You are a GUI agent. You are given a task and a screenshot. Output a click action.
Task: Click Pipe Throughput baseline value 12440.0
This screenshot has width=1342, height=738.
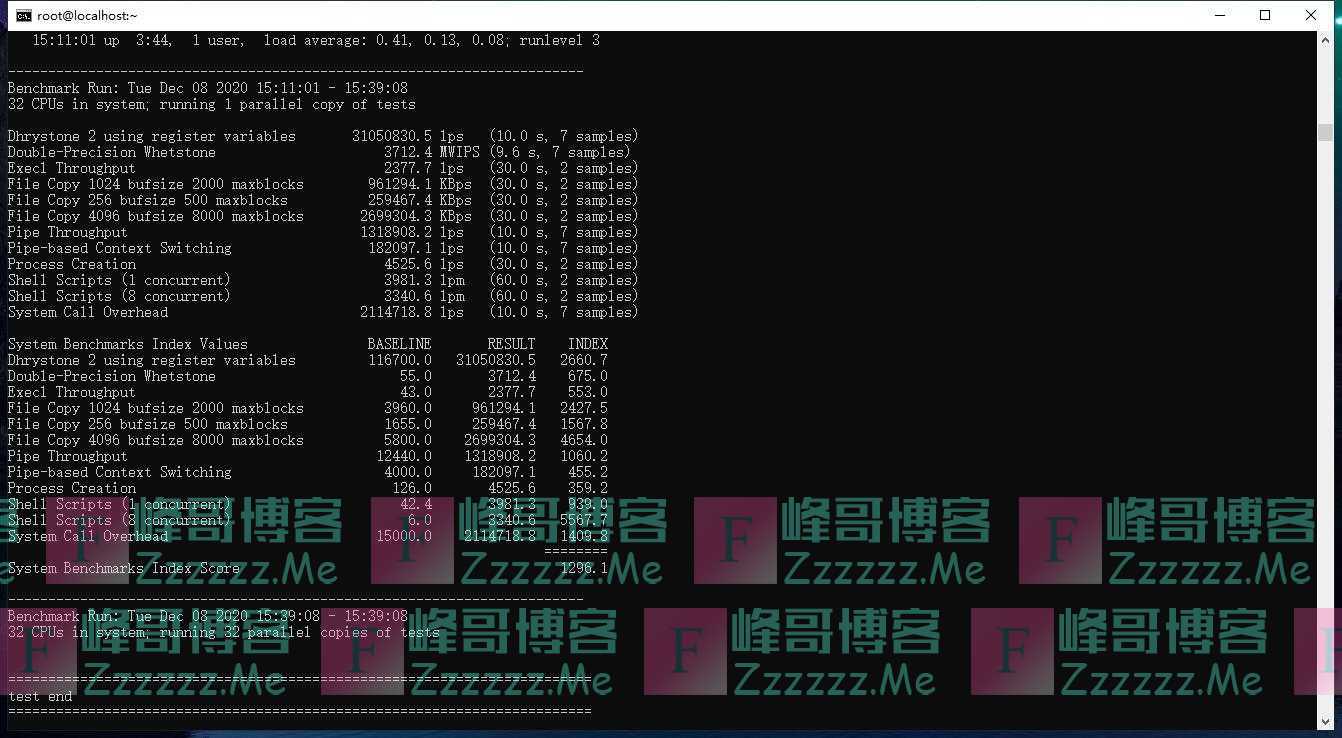click(404, 457)
